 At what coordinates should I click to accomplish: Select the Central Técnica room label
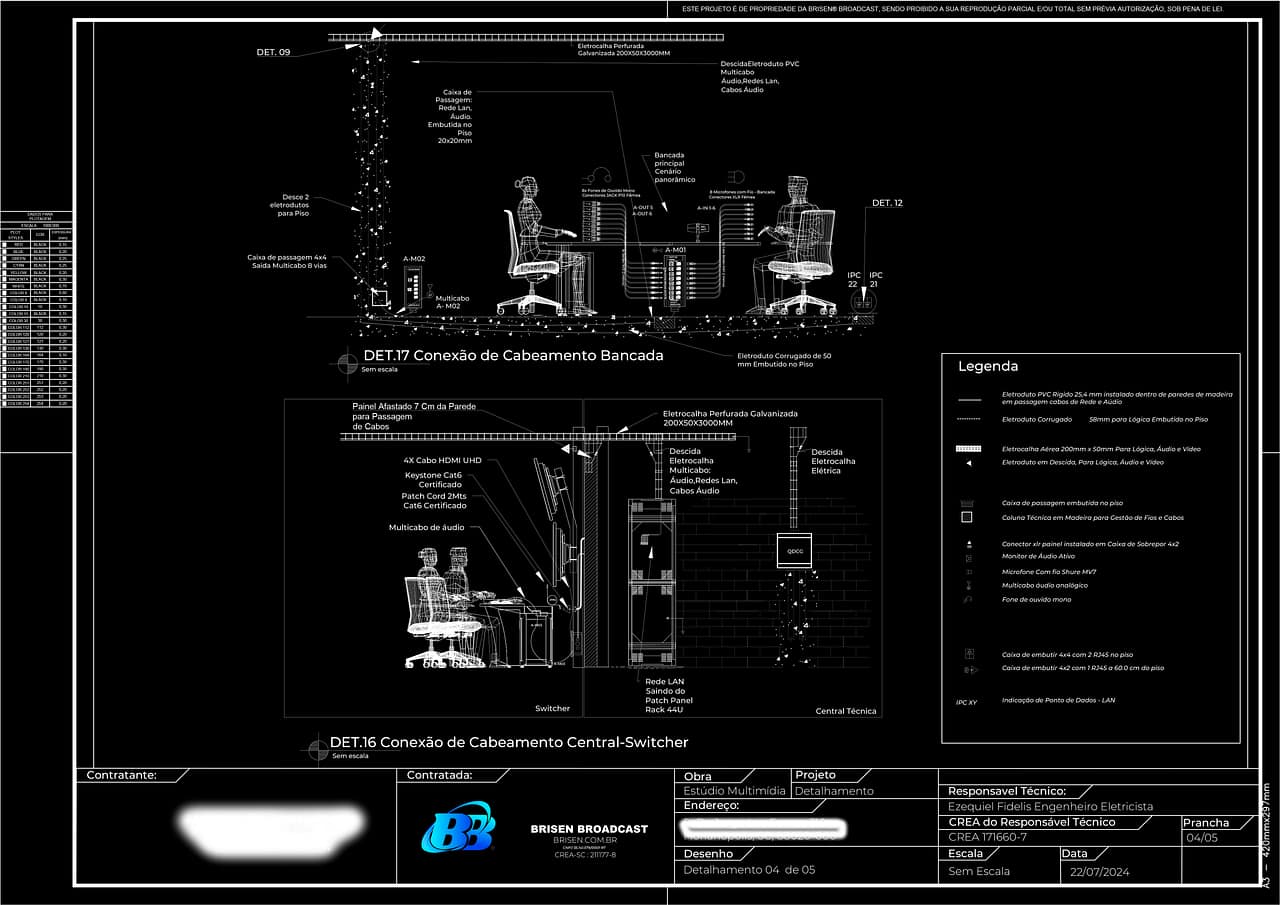pyautogui.click(x=846, y=711)
